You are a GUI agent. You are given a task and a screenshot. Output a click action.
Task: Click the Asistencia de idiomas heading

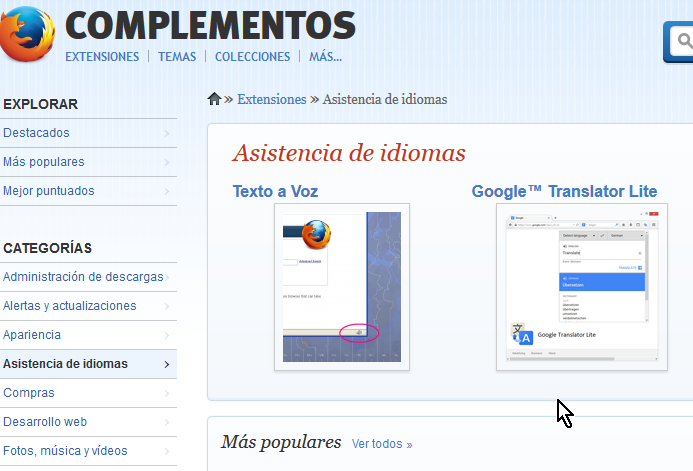point(349,153)
